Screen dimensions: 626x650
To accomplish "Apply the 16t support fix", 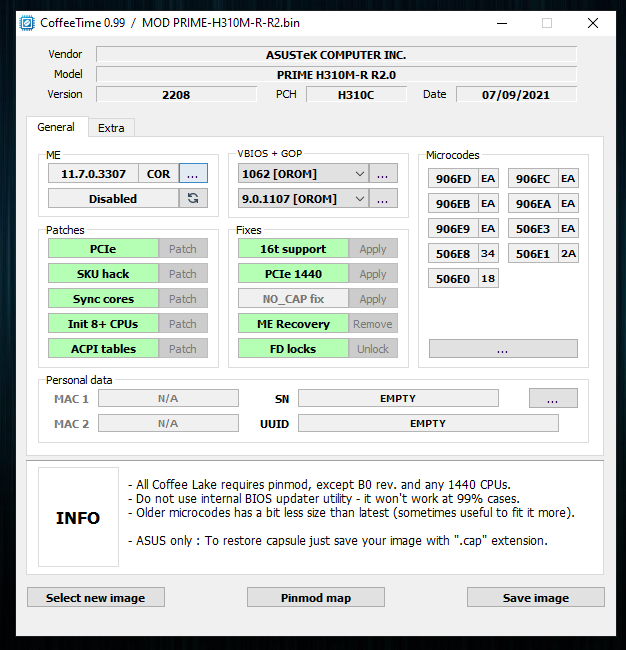I will pyautogui.click(x=373, y=249).
